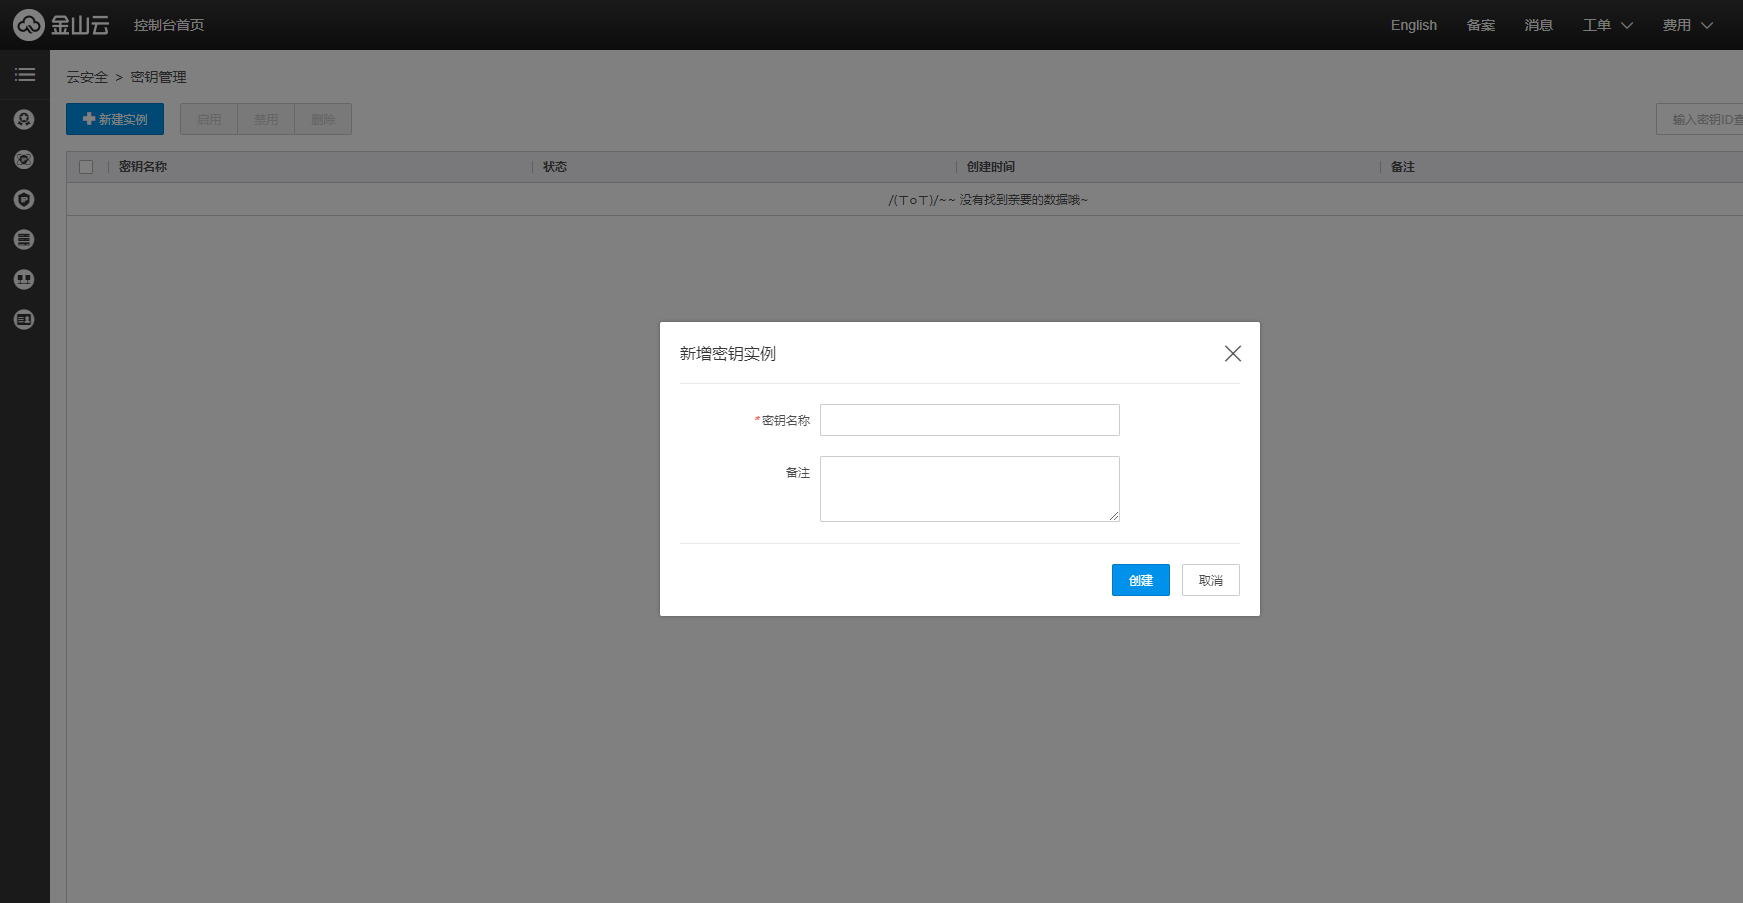Open the certificate badge sidebar icon
The height and width of the screenshot is (903, 1743).
[24, 120]
